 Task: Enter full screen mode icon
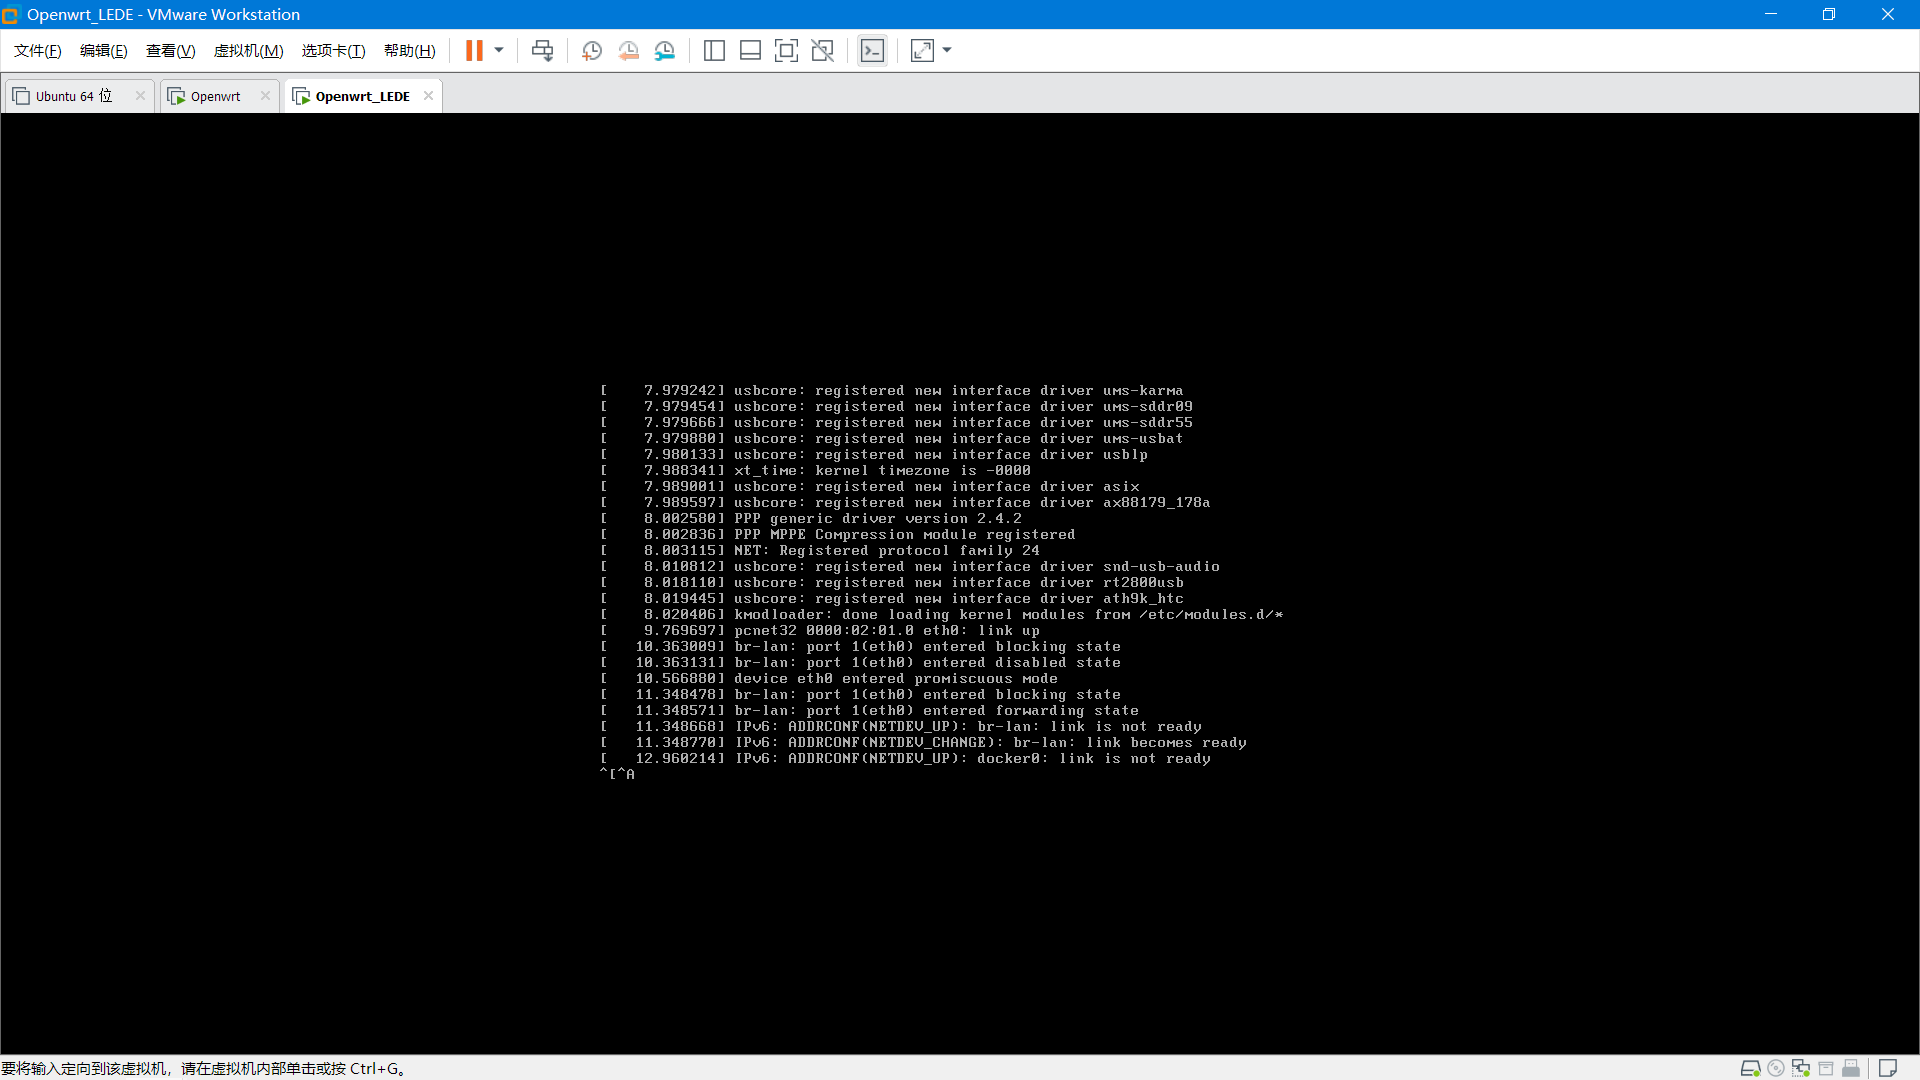786,51
